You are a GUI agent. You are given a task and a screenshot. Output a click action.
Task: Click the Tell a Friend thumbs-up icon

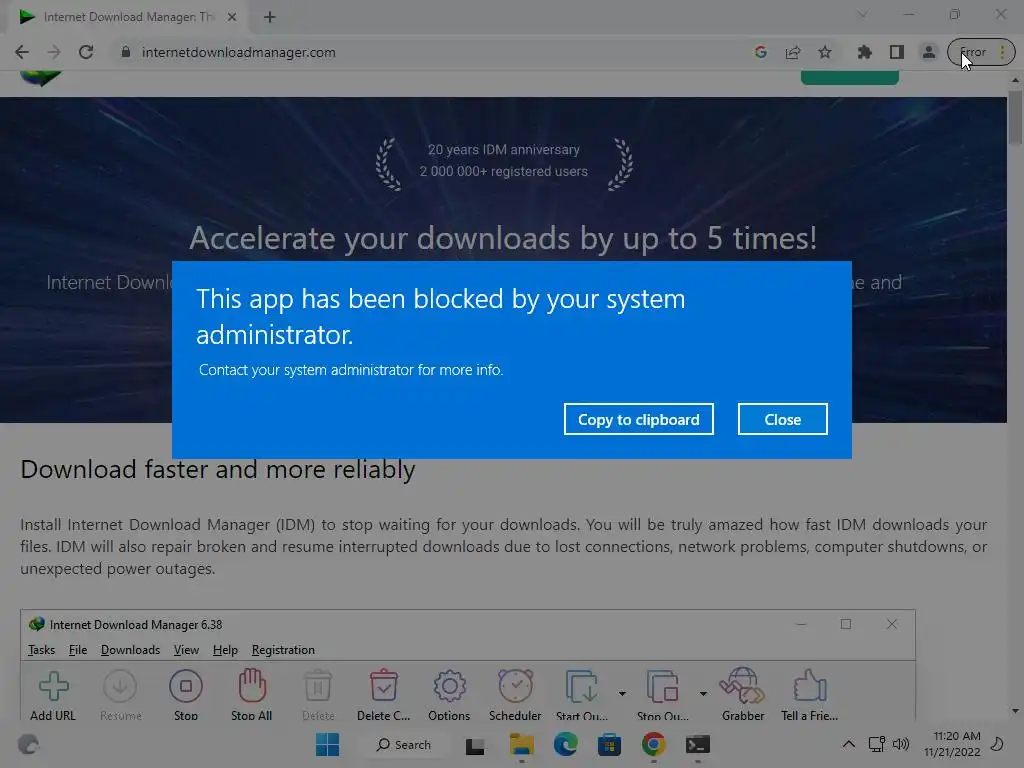point(810,695)
